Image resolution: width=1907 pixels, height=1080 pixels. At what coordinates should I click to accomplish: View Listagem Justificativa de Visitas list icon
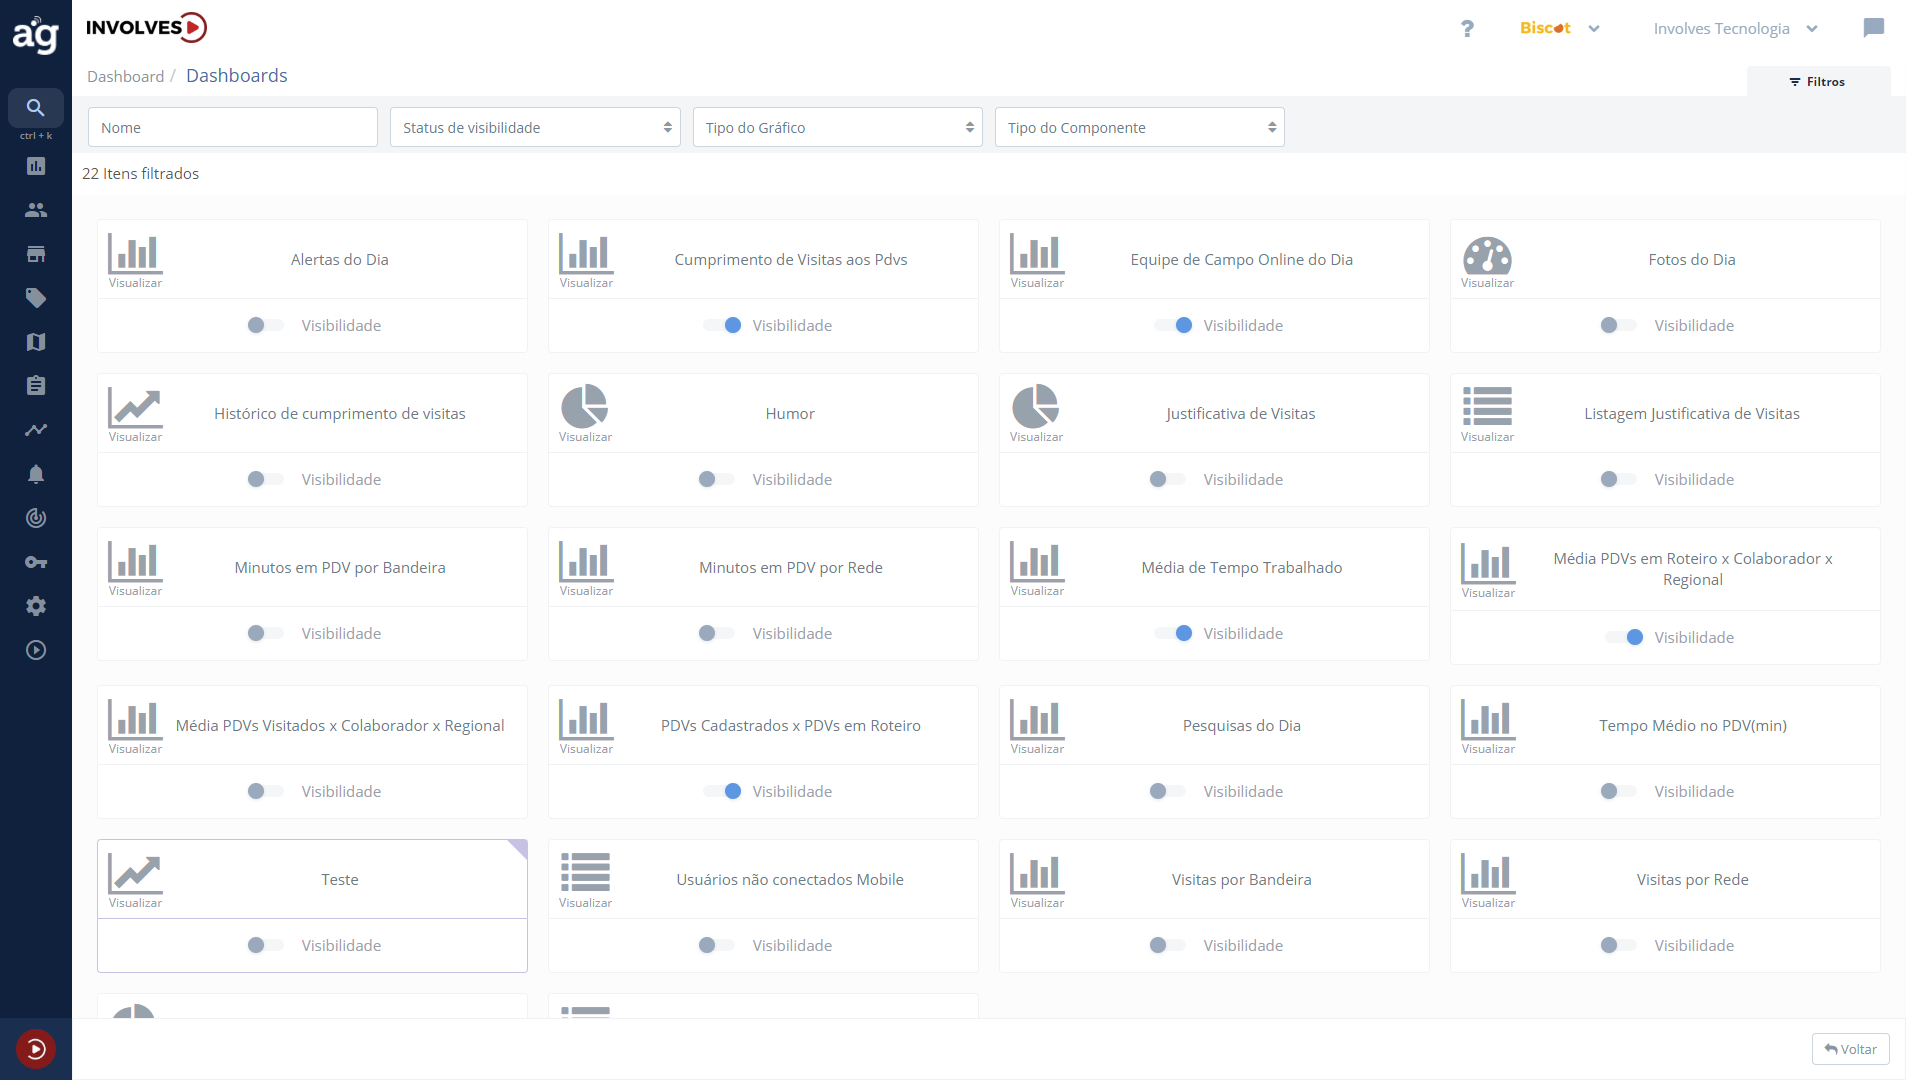pyautogui.click(x=1487, y=408)
